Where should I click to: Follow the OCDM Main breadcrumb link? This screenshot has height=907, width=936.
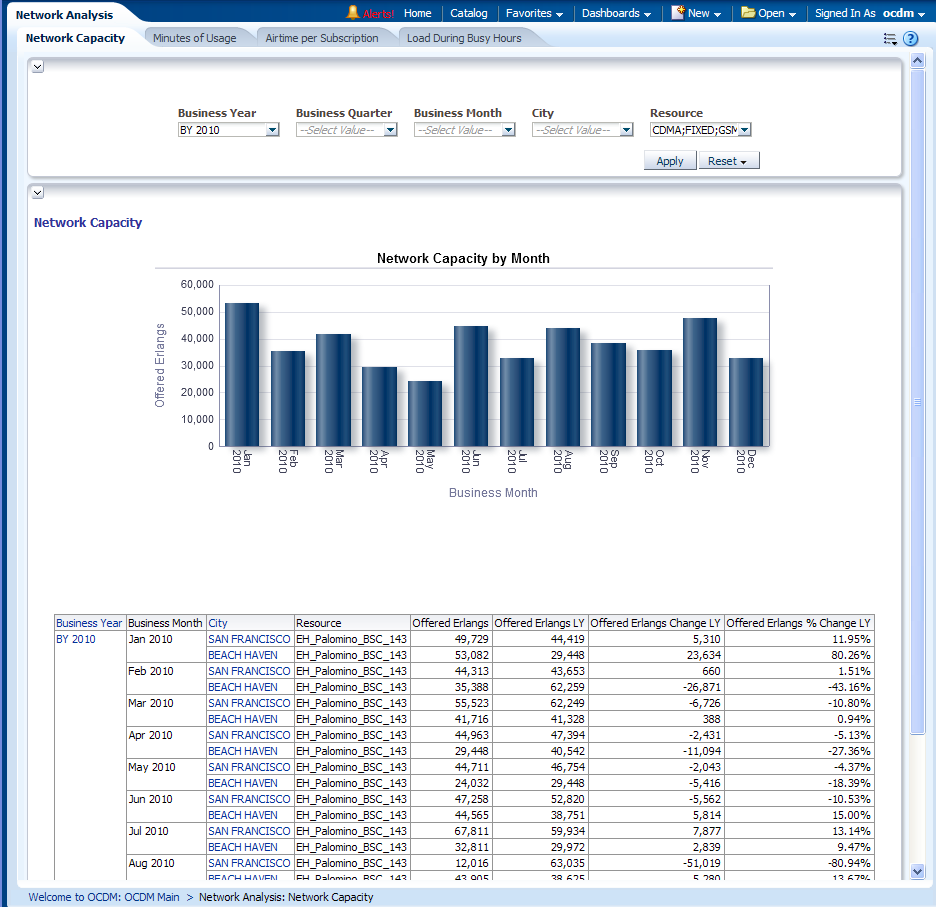104,897
